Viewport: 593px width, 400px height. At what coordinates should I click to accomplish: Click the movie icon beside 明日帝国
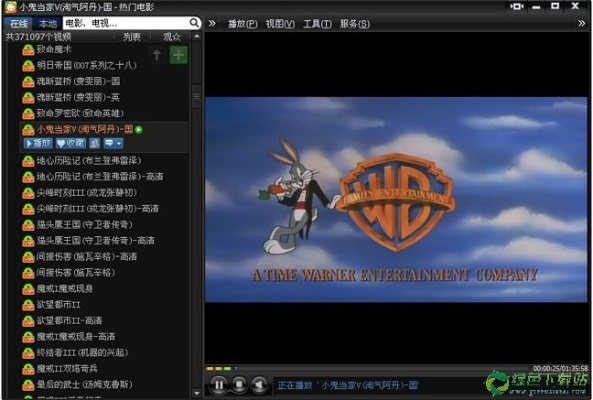coord(28,65)
